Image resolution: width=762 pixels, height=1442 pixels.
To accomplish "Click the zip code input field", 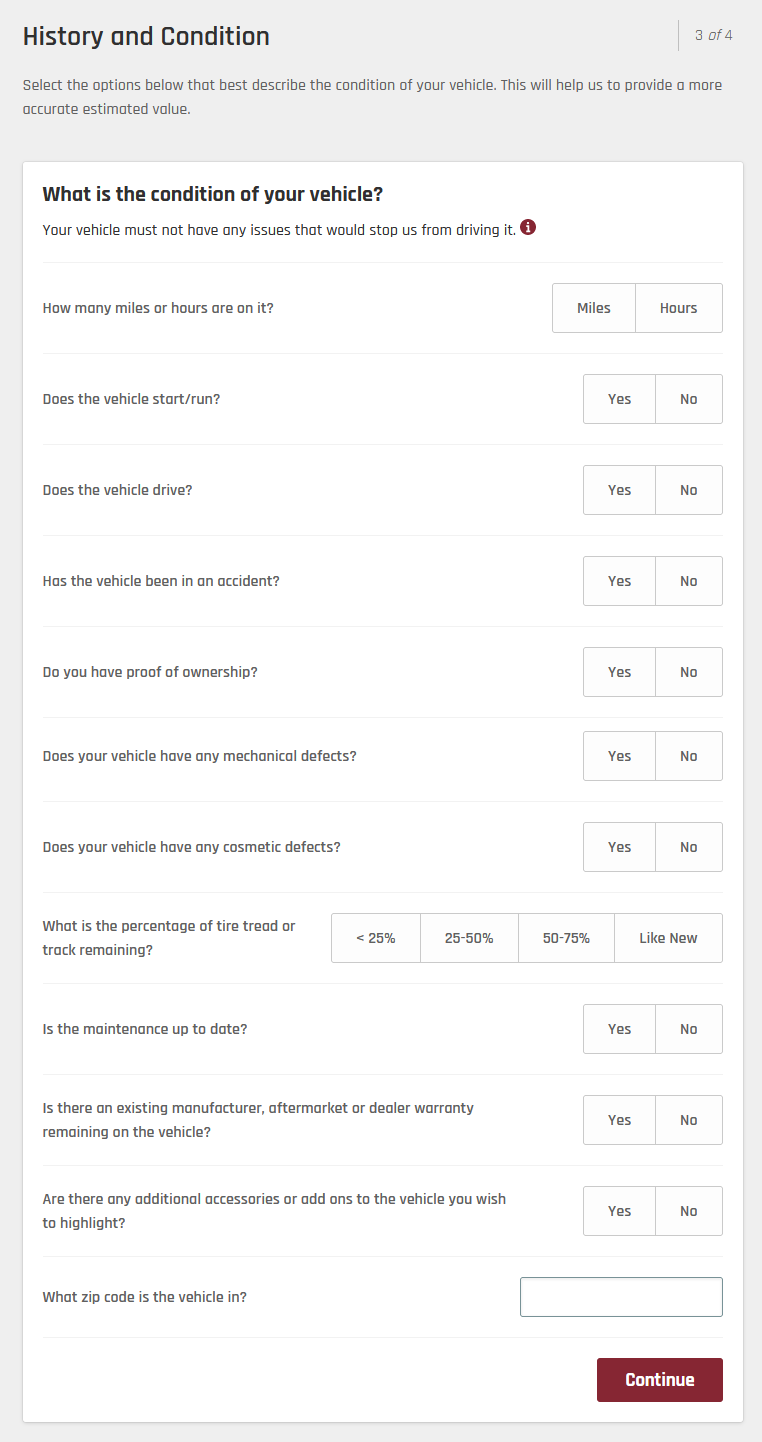I will [621, 1297].
